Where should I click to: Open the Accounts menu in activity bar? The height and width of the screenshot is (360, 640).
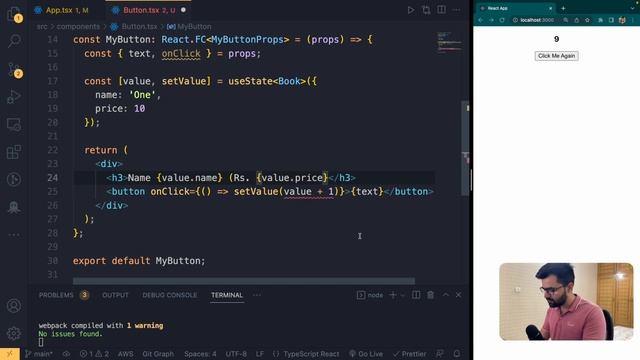click(14, 305)
